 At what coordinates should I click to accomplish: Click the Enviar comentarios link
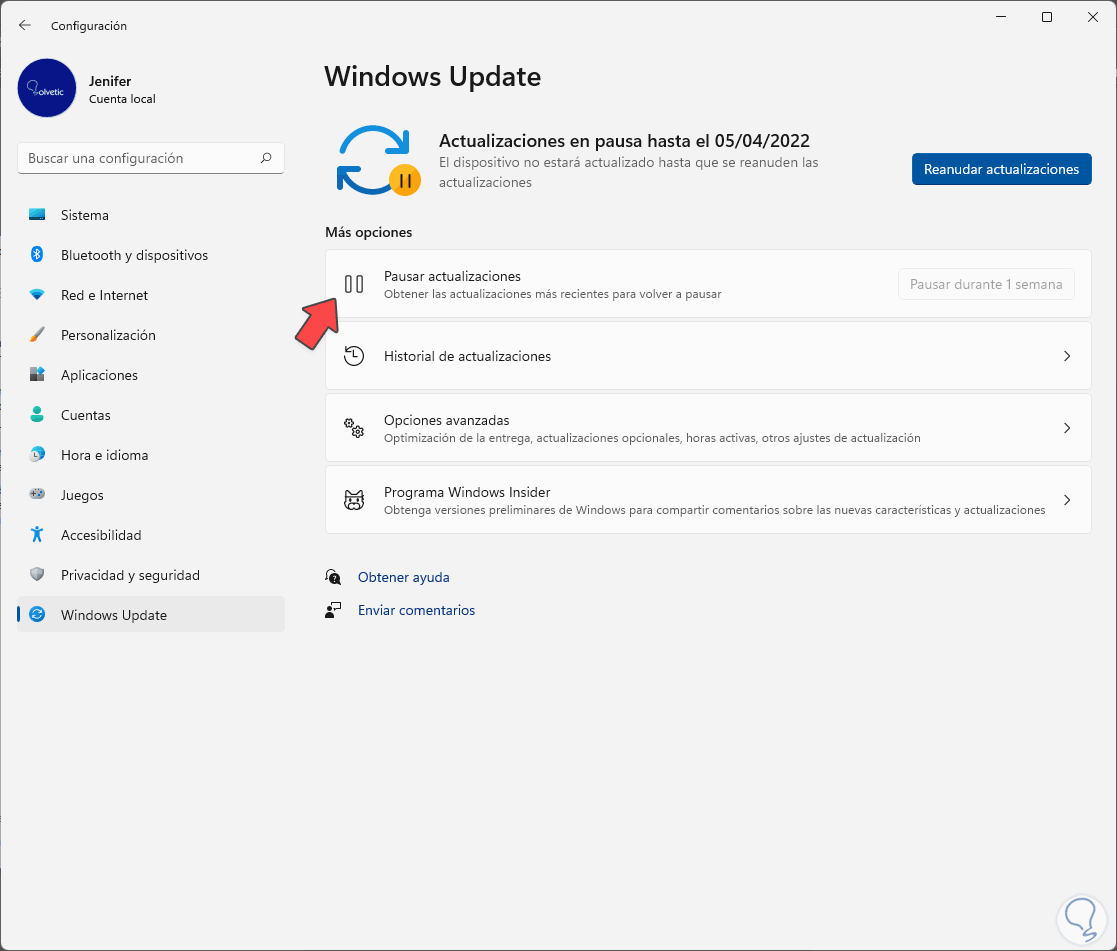pyautogui.click(x=416, y=610)
